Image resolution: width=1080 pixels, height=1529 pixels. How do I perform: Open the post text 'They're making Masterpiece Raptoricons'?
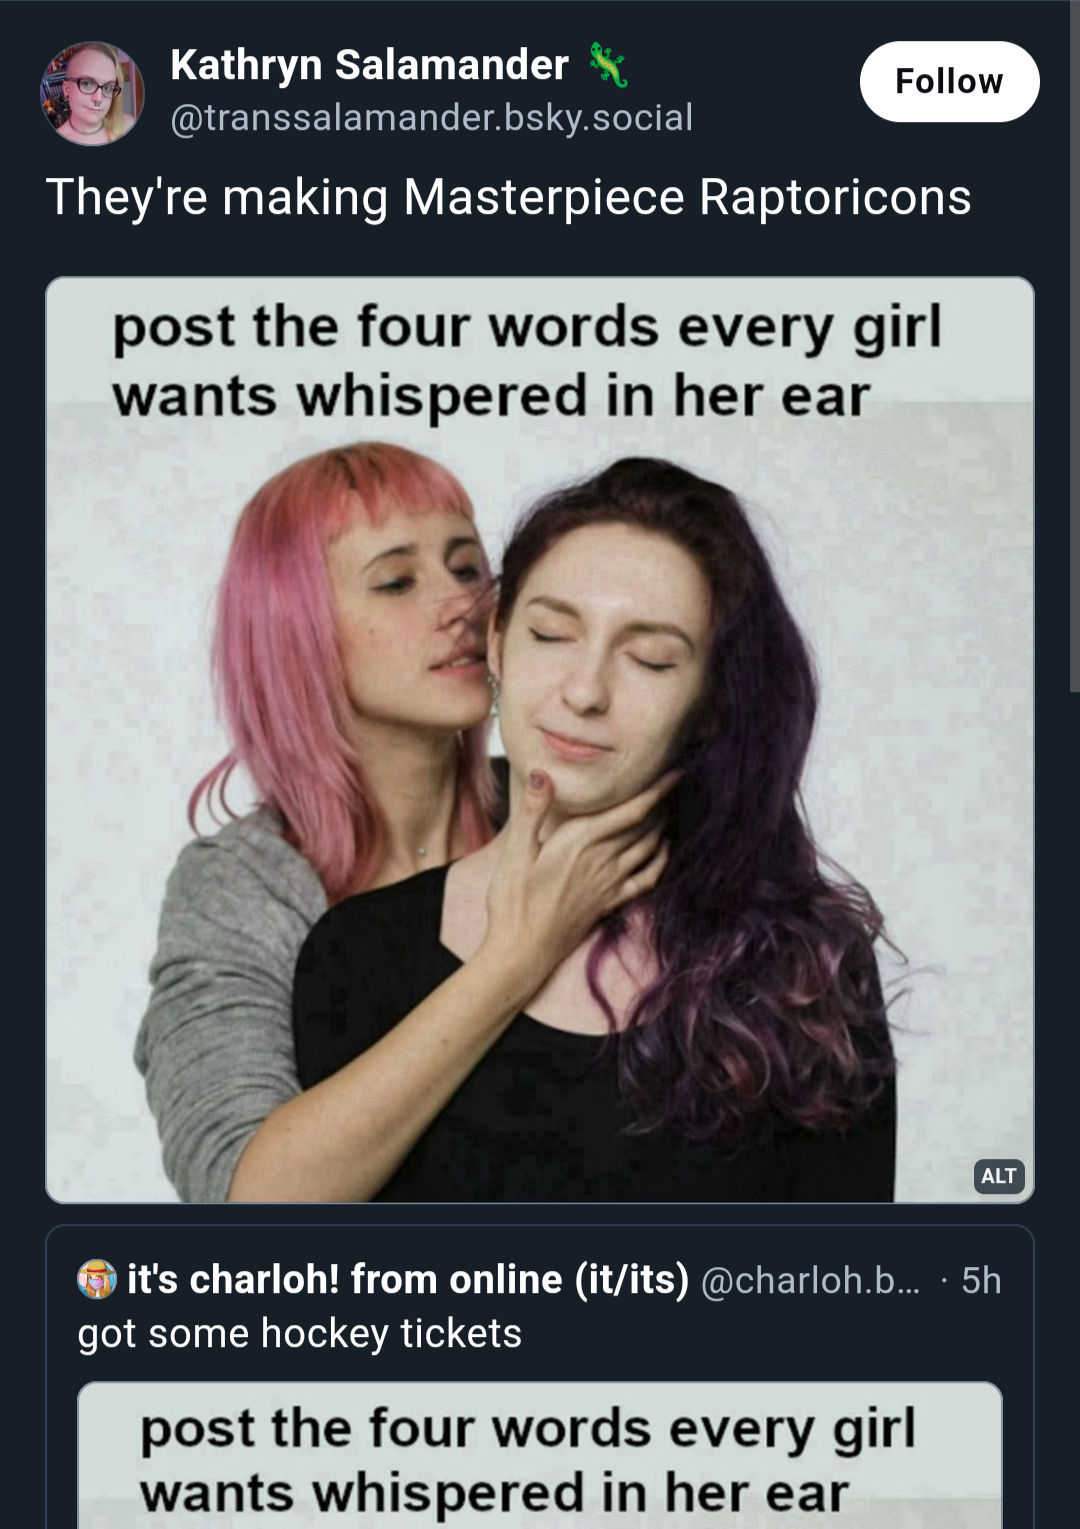(x=508, y=197)
